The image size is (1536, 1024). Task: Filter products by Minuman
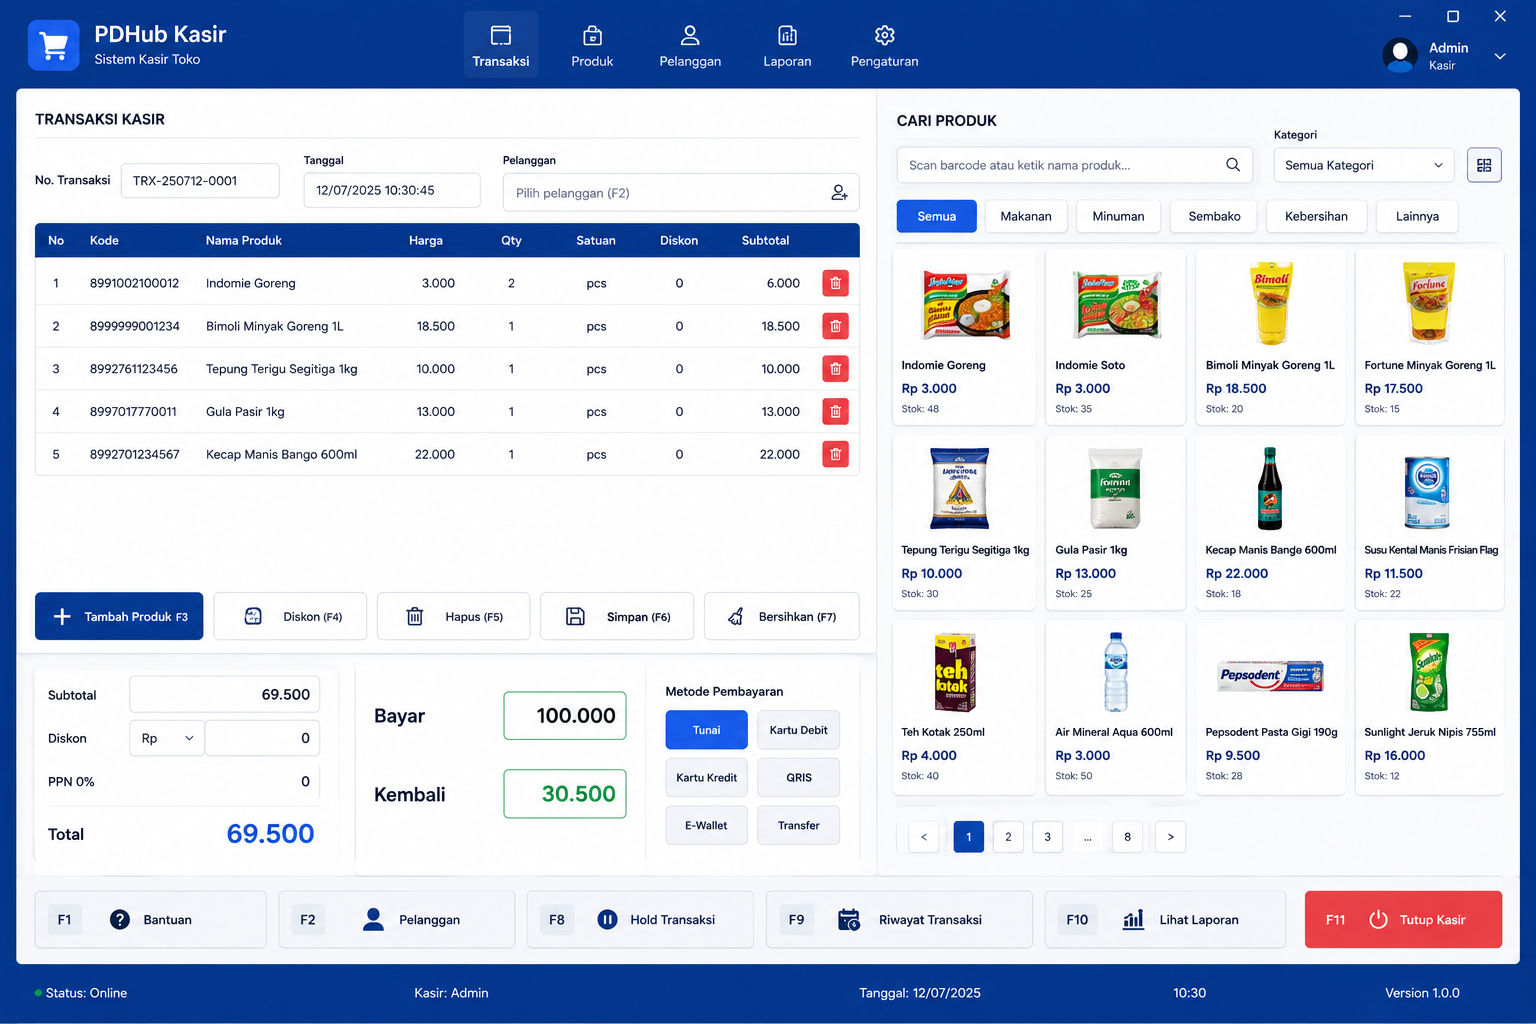(1118, 216)
